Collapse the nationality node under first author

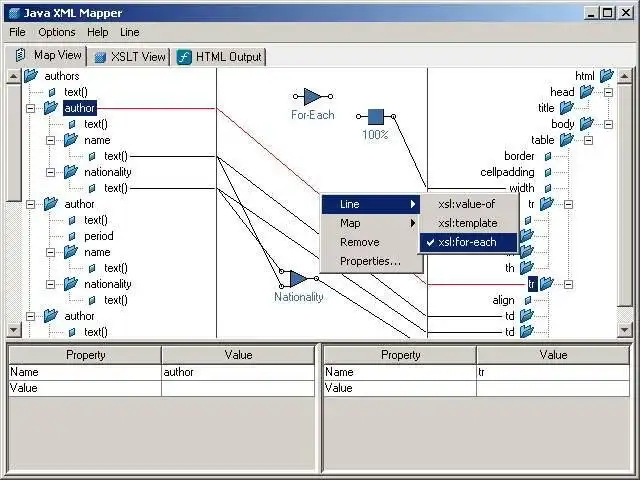coord(51,172)
